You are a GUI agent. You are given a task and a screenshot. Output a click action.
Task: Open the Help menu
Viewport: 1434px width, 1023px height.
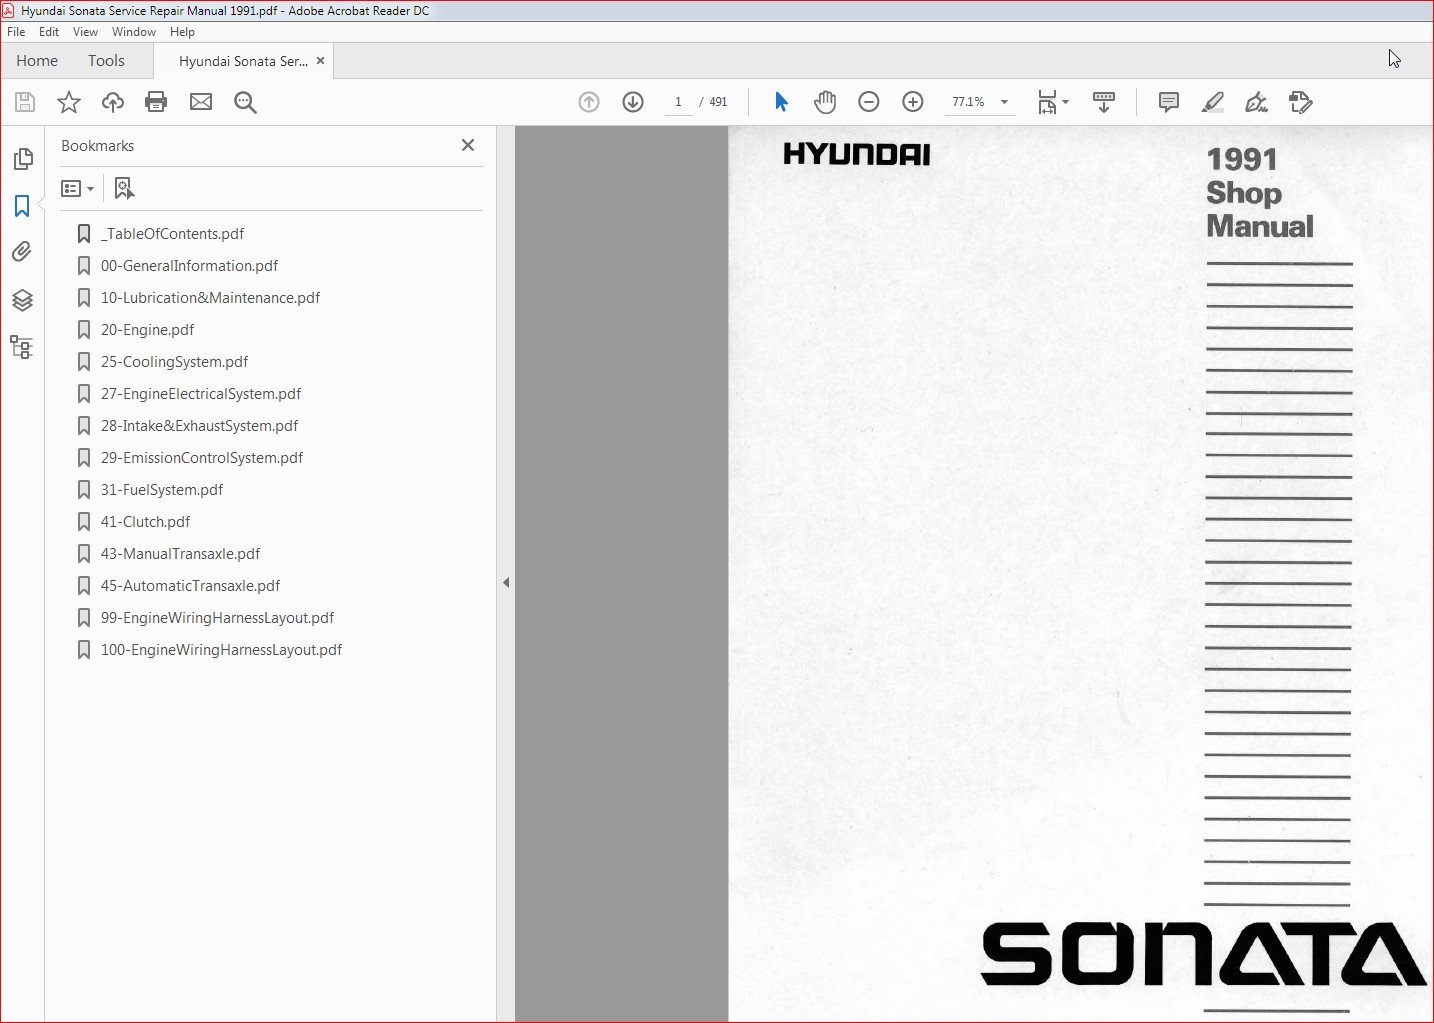182,32
